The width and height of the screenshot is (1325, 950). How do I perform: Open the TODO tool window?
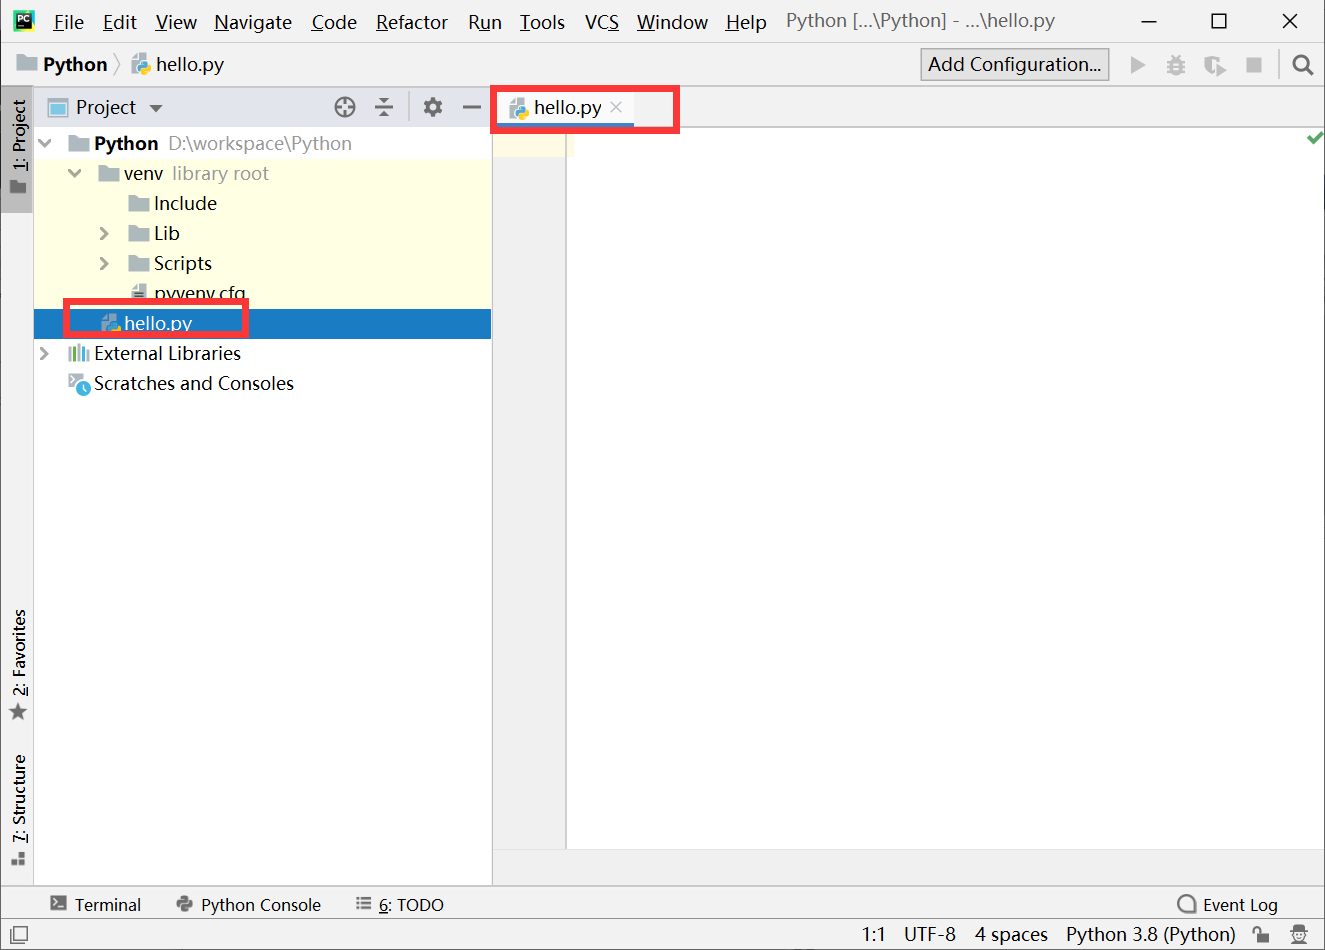pyautogui.click(x=399, y=904)
